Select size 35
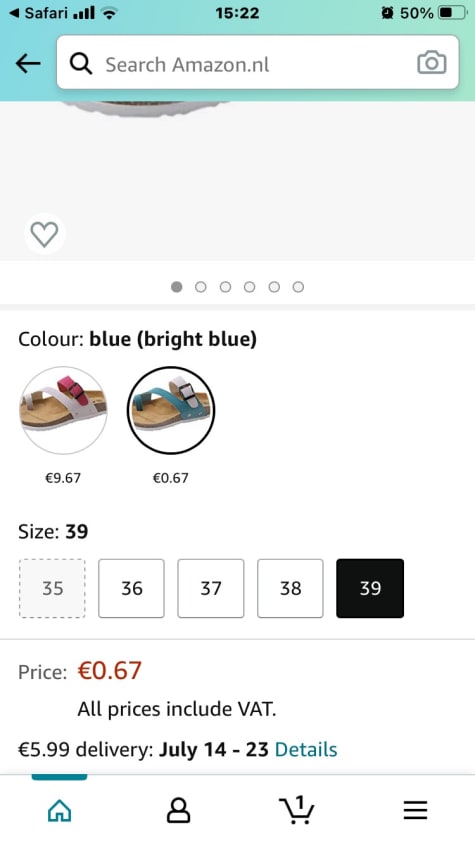475x845 pixels. coord(52,588)
